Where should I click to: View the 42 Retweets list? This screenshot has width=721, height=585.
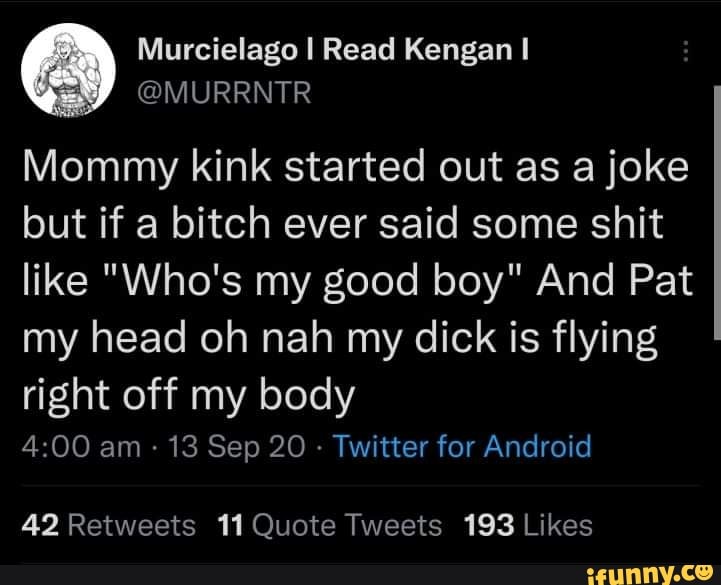(109, 526)
